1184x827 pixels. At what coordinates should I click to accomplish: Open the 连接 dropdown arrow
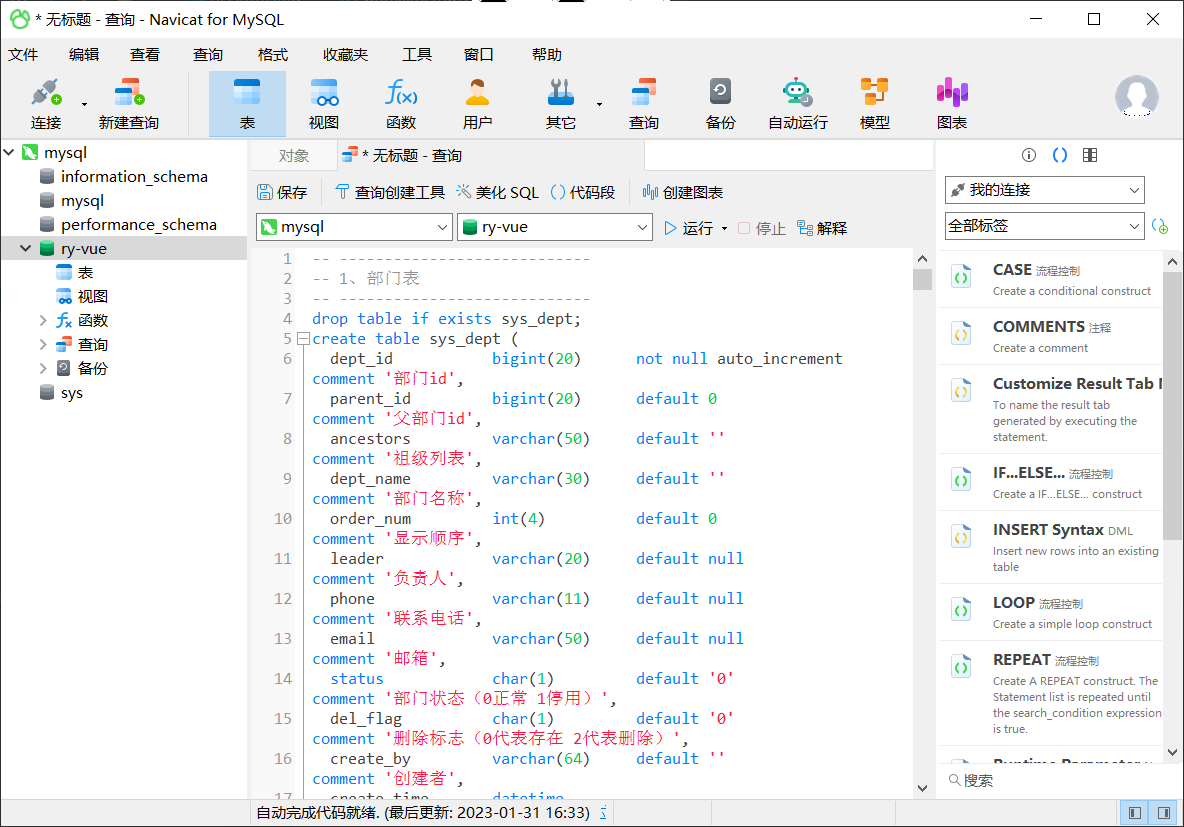pos(84,104)
